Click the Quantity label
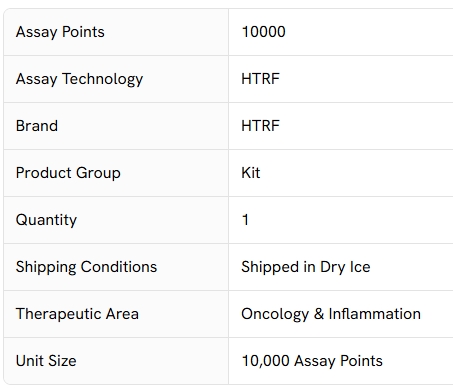Viewport: 453px width, 391px height. pos(46,220)
